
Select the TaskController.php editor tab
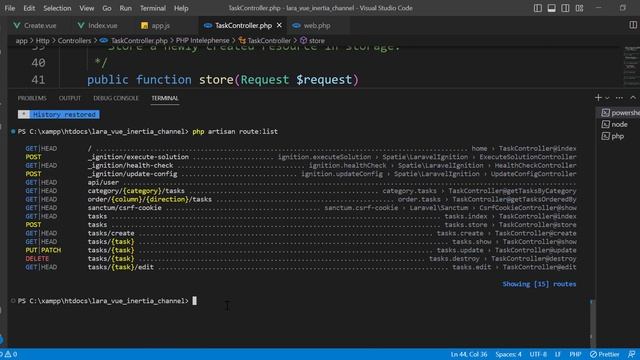coord(243,25)
